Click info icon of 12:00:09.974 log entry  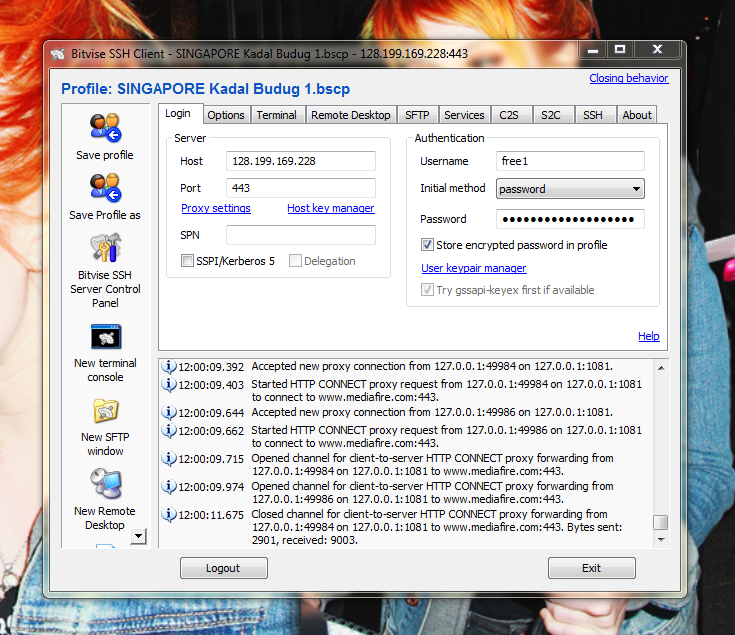[x=169, y=486]
